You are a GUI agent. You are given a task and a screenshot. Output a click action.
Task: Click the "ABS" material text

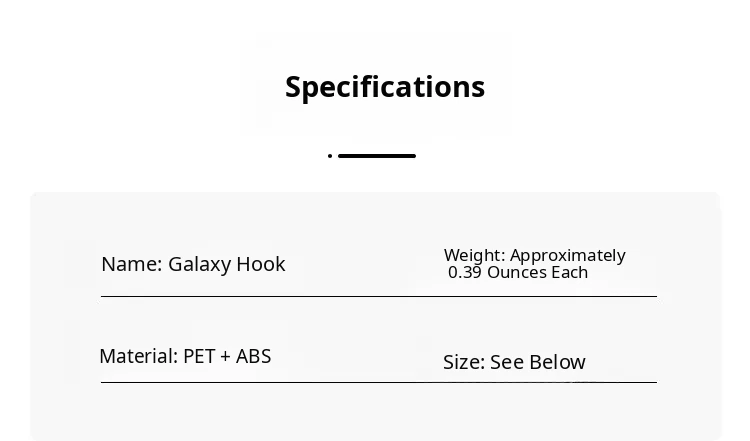(254, 356)
